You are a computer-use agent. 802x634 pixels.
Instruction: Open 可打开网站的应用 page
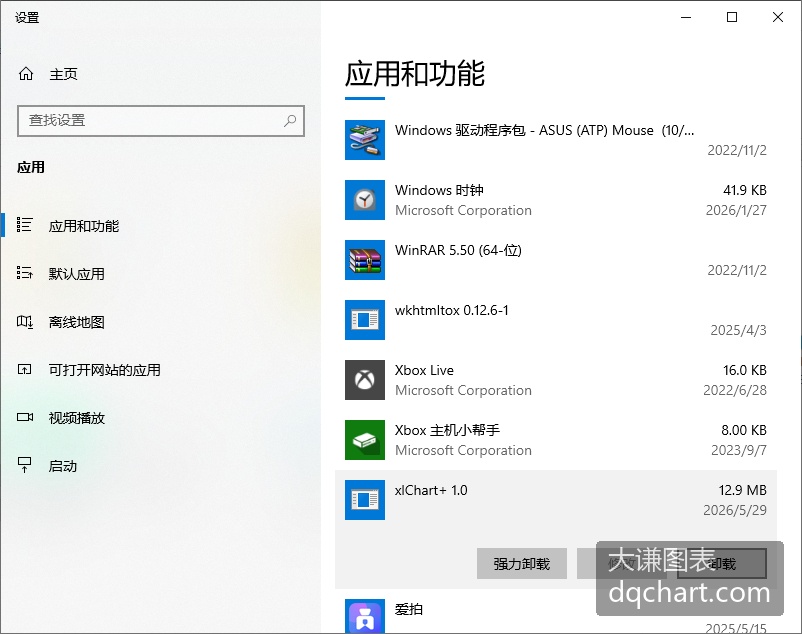coord(104,370)
